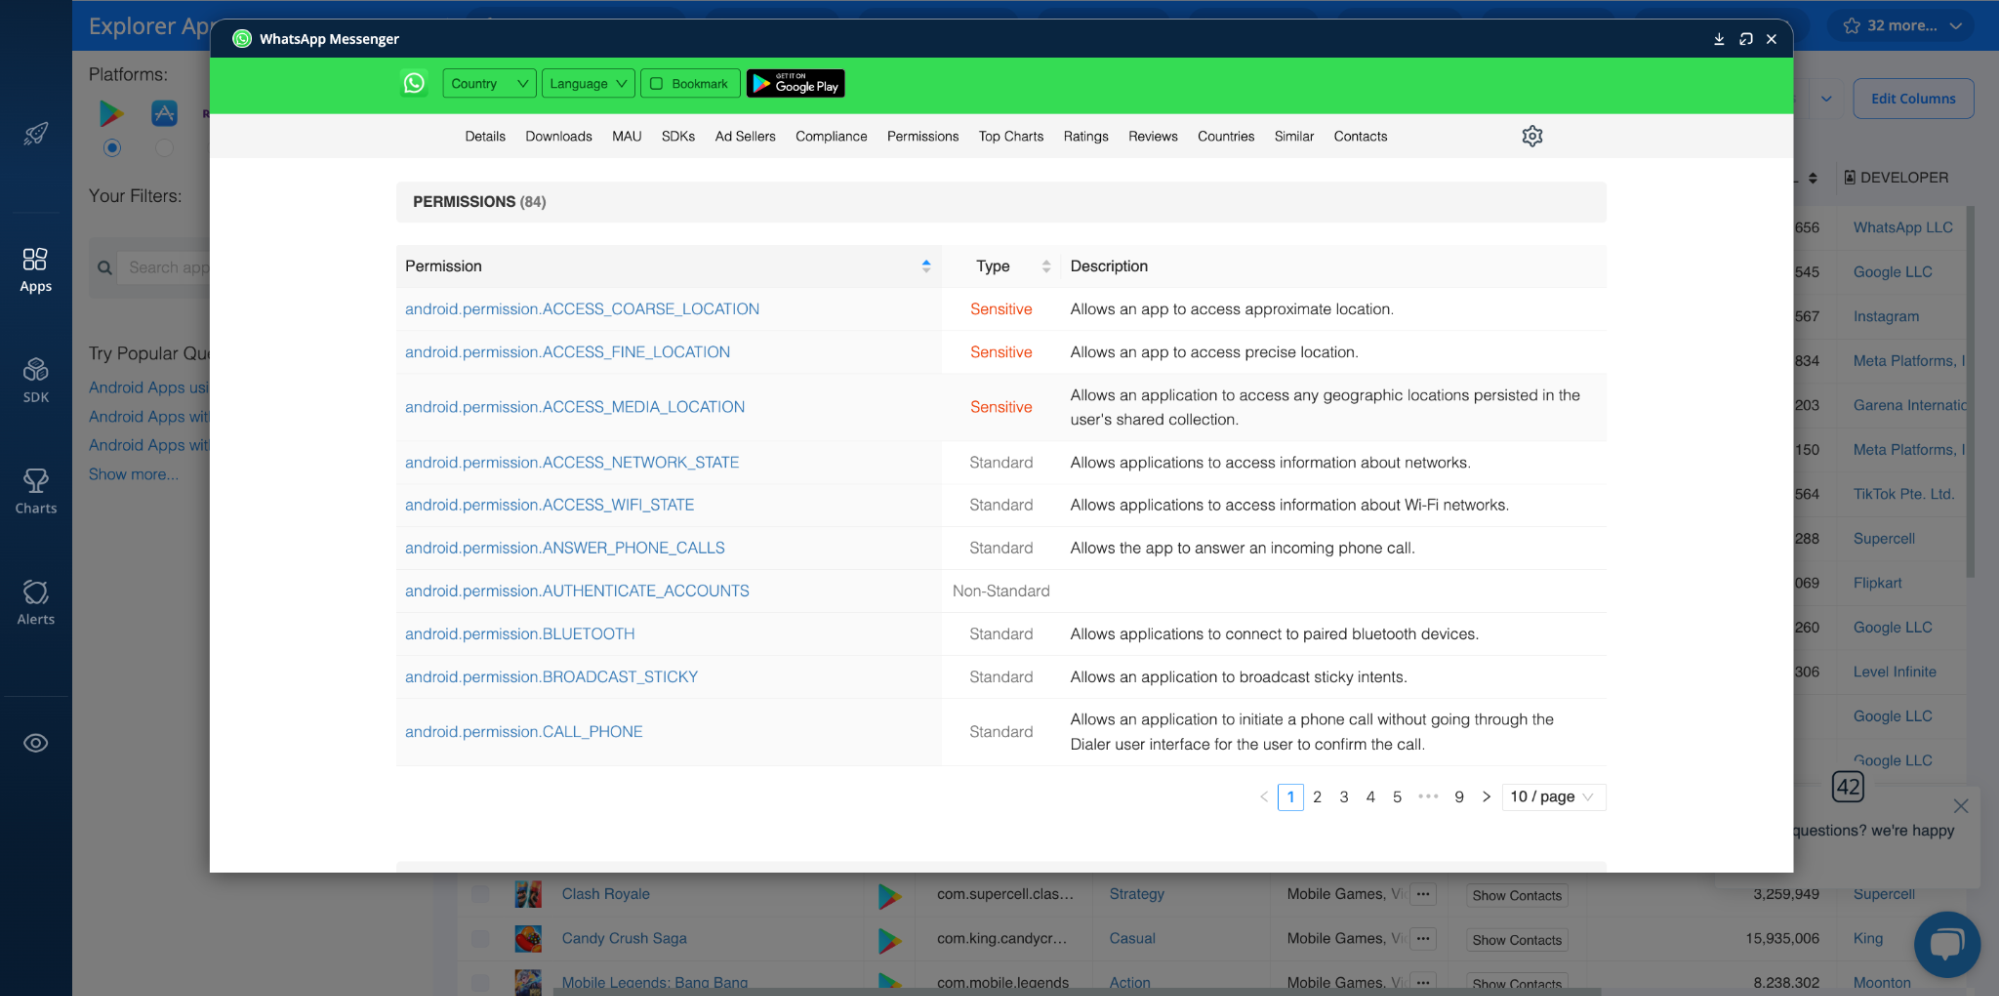Open the more options menu for Clash Royale
This screenshot has width=1999, height=996.
click(1423, 895)
